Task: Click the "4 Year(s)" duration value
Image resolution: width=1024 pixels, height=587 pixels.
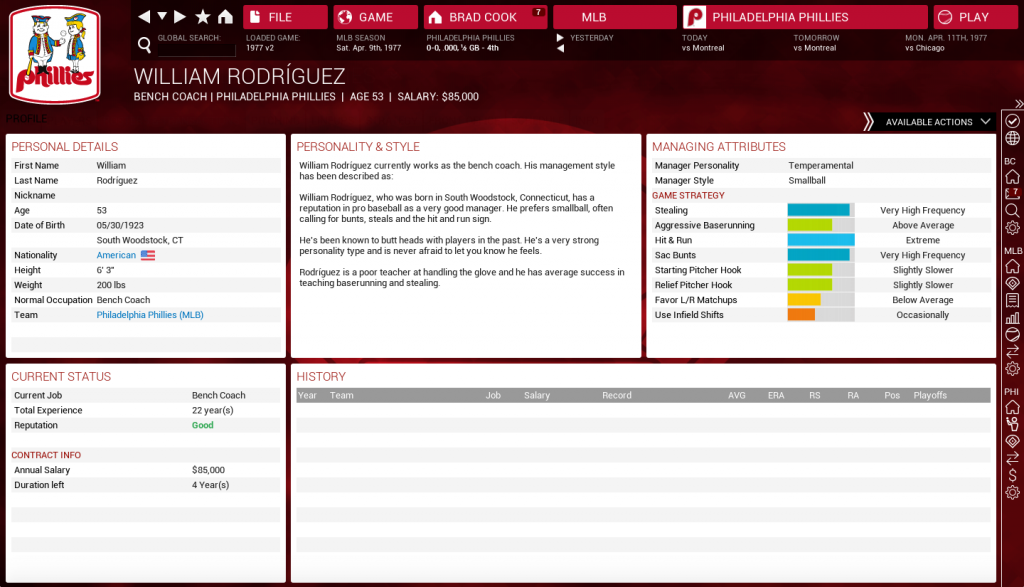Action: 210,485
